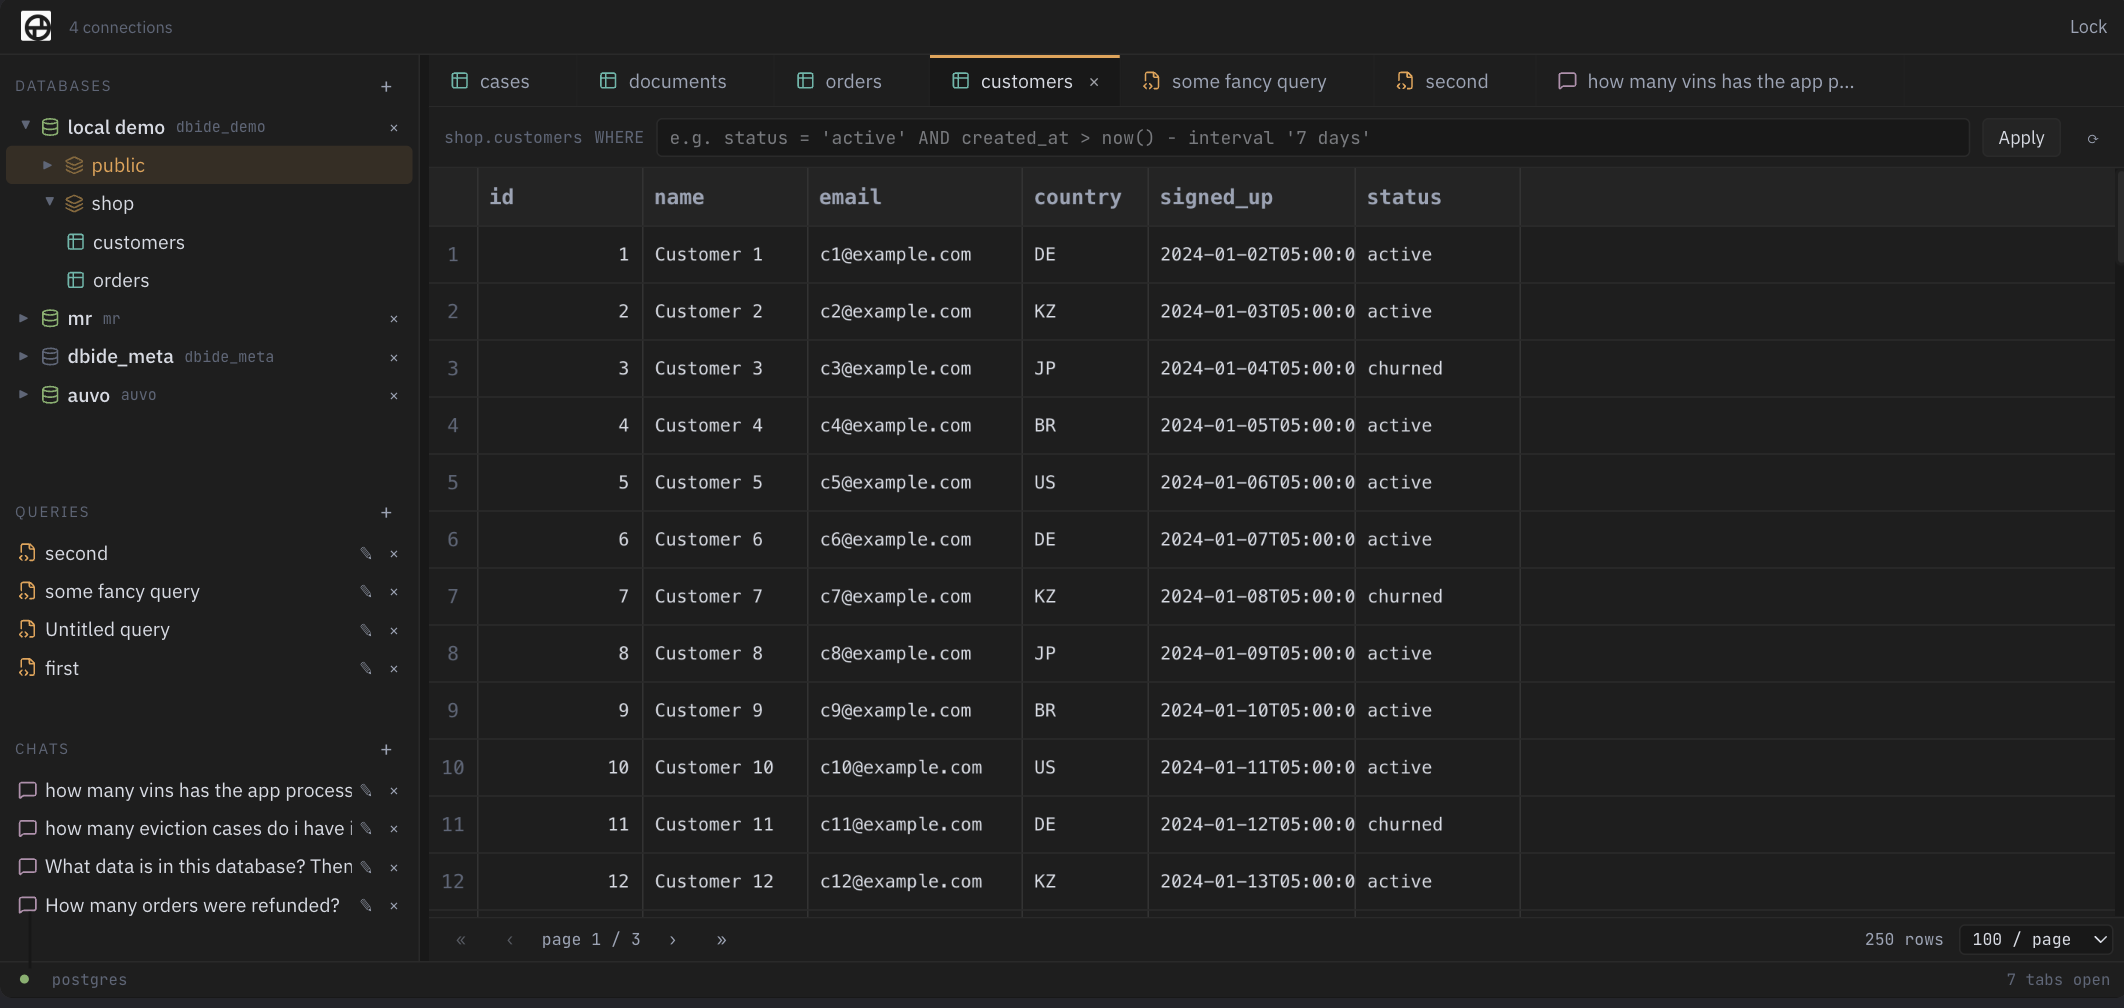Screen dimensions: 2124x1008
Task: Open the 'how many vins' chat tab
Action: pos(1706,82)
